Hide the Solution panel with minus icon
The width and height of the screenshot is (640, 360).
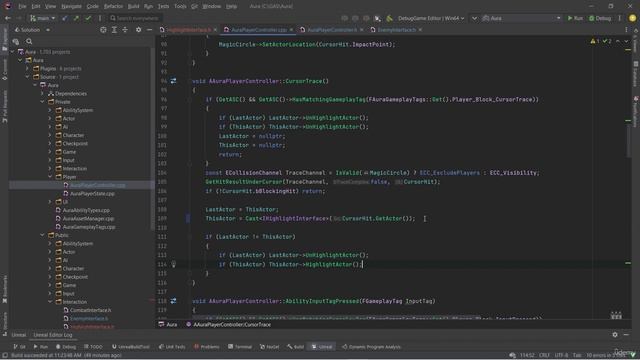[x=149, y=30]
